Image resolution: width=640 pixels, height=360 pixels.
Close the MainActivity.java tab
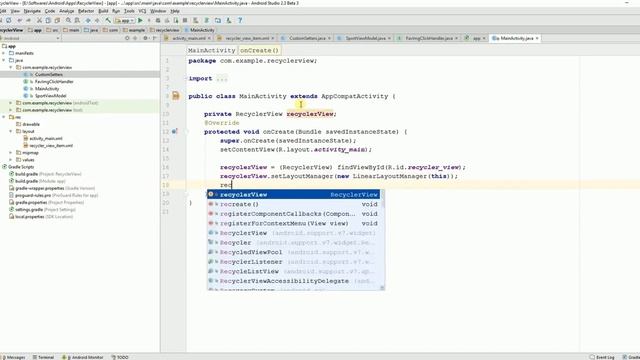(x=537, y=38)
